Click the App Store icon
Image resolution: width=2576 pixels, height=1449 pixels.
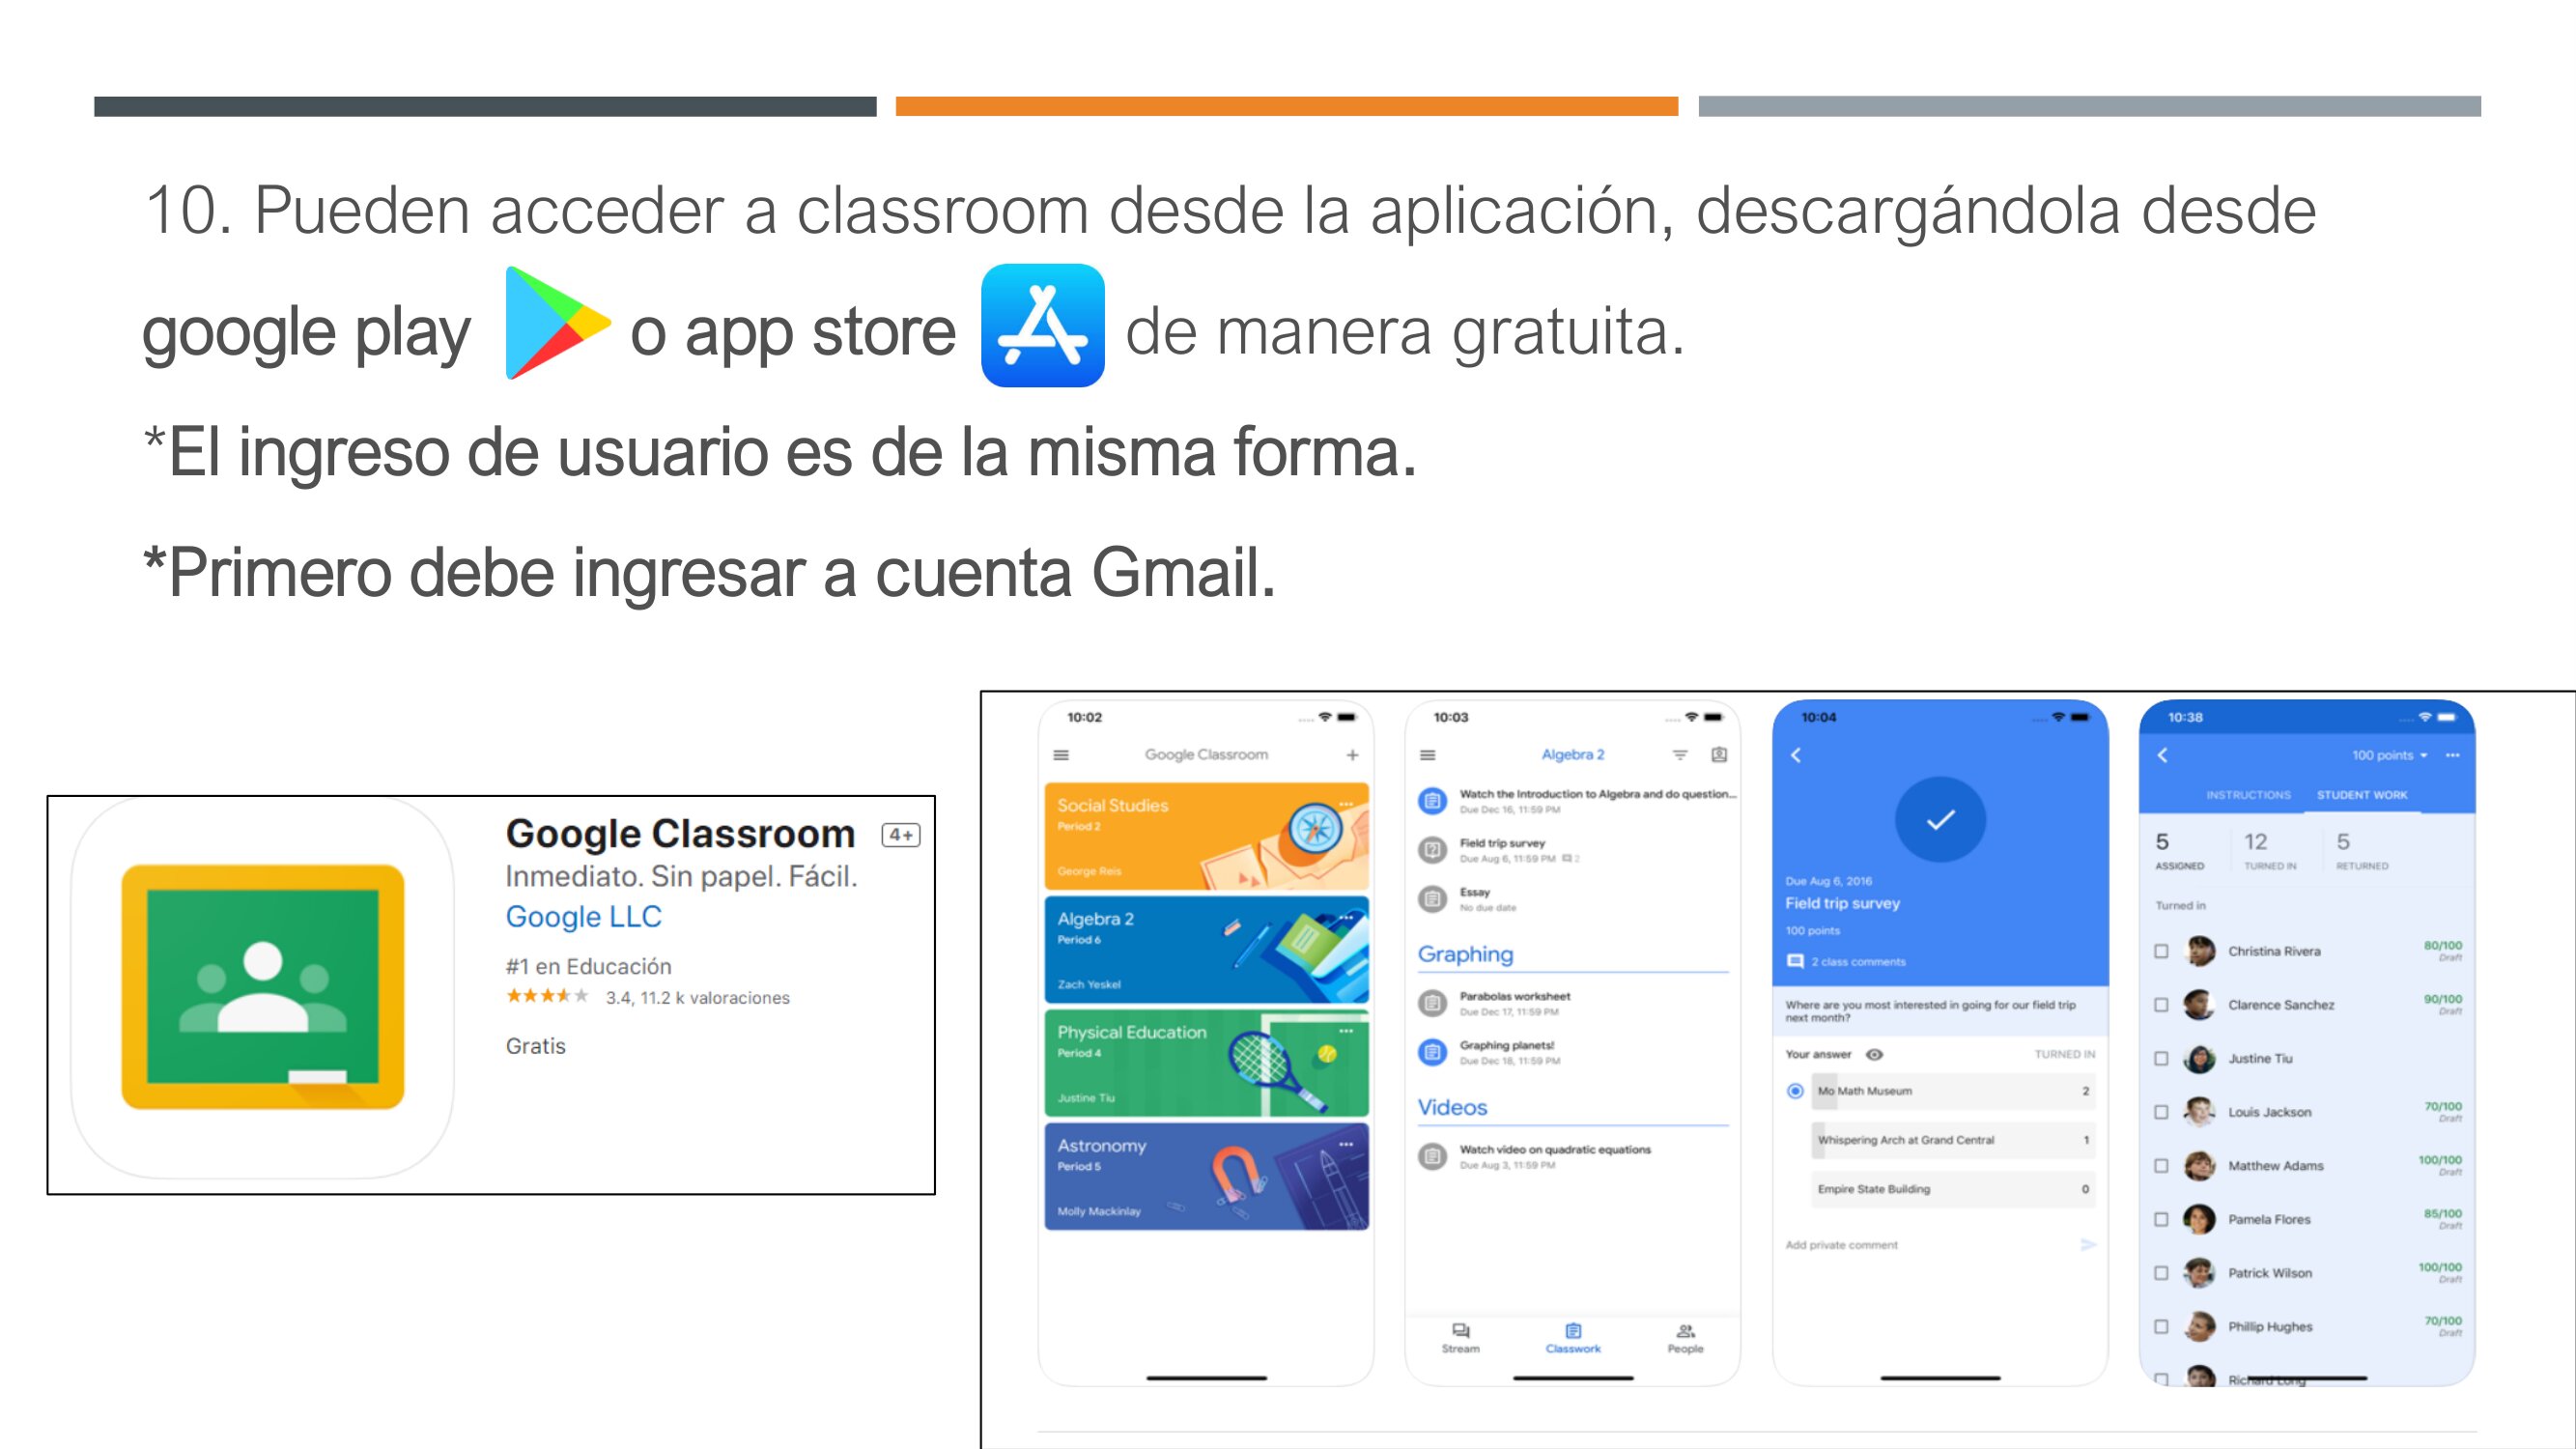1042,326
